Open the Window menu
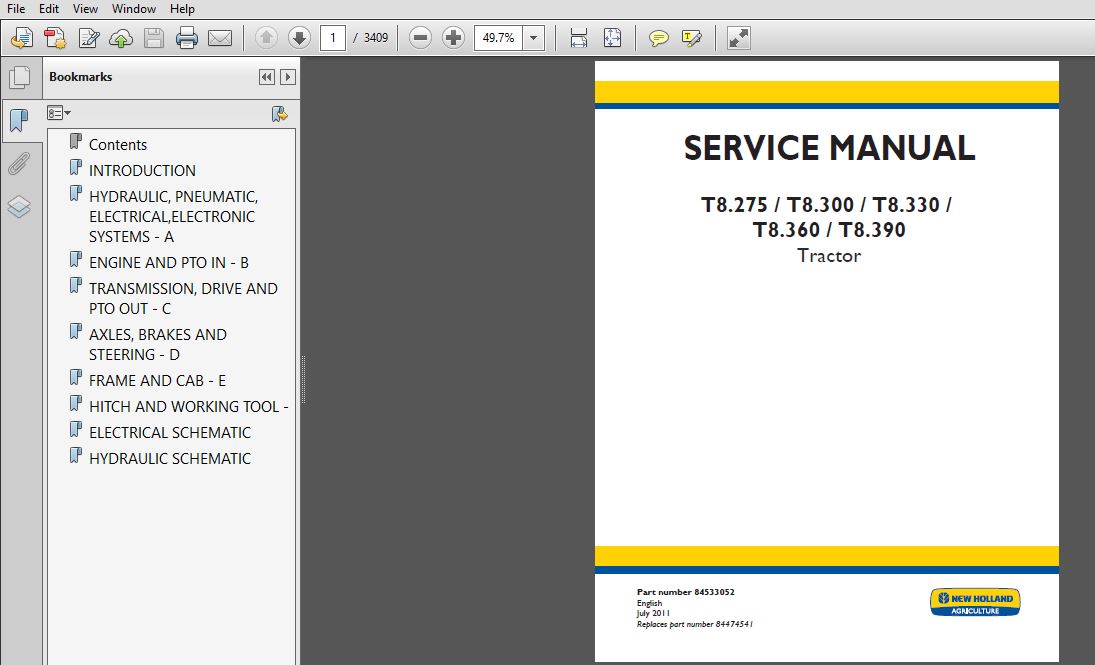The image size is (1095, 665). (x=133, y=8)
